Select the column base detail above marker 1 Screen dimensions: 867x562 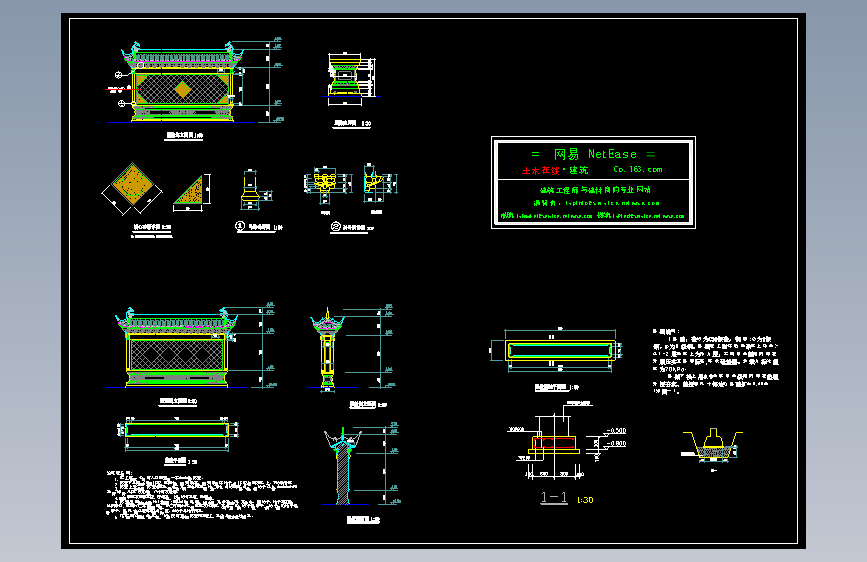(250, 189)
